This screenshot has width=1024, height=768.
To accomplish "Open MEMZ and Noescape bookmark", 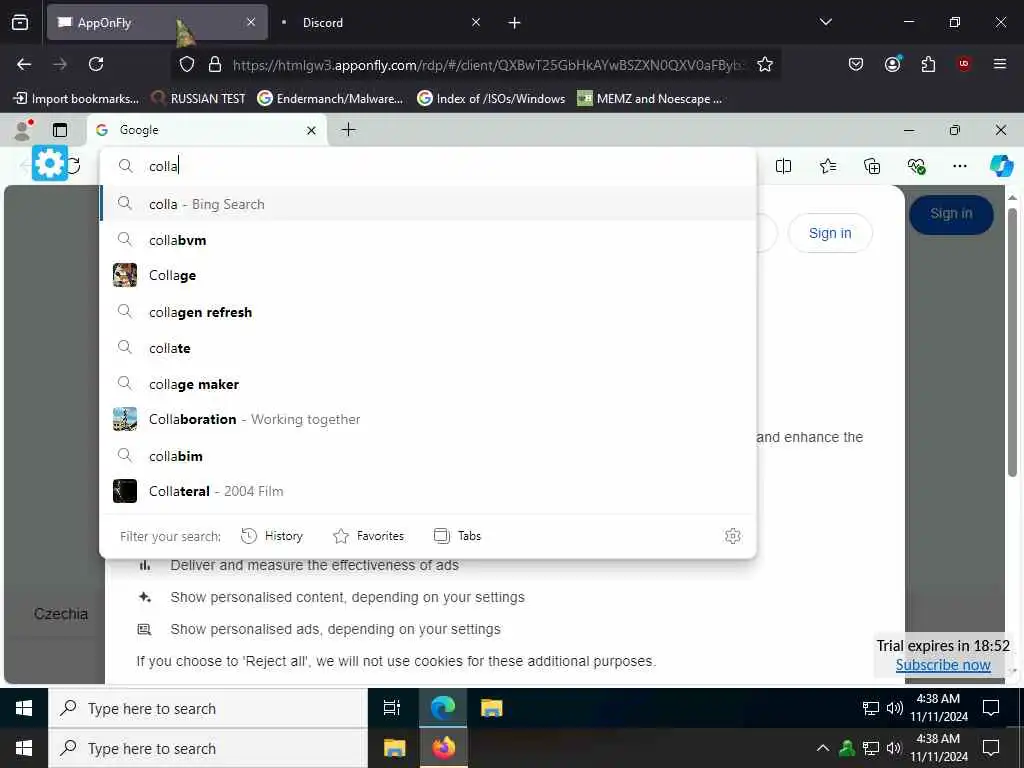I will click(650, 99).
